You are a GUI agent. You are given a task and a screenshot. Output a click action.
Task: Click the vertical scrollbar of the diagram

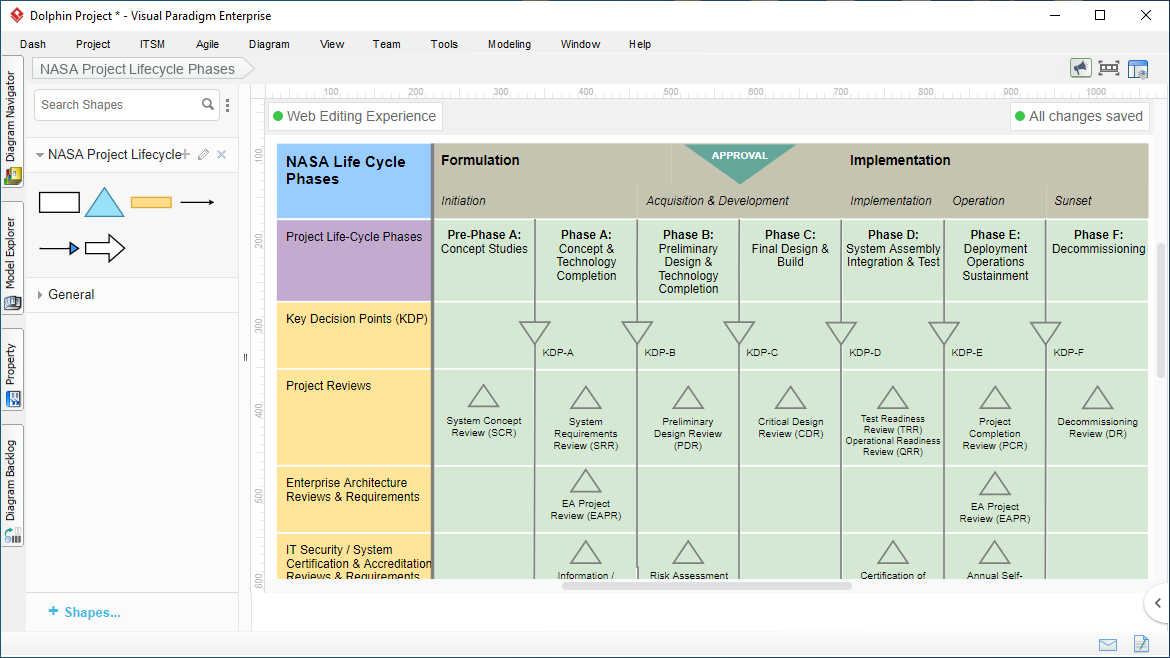click(1161, 310)
